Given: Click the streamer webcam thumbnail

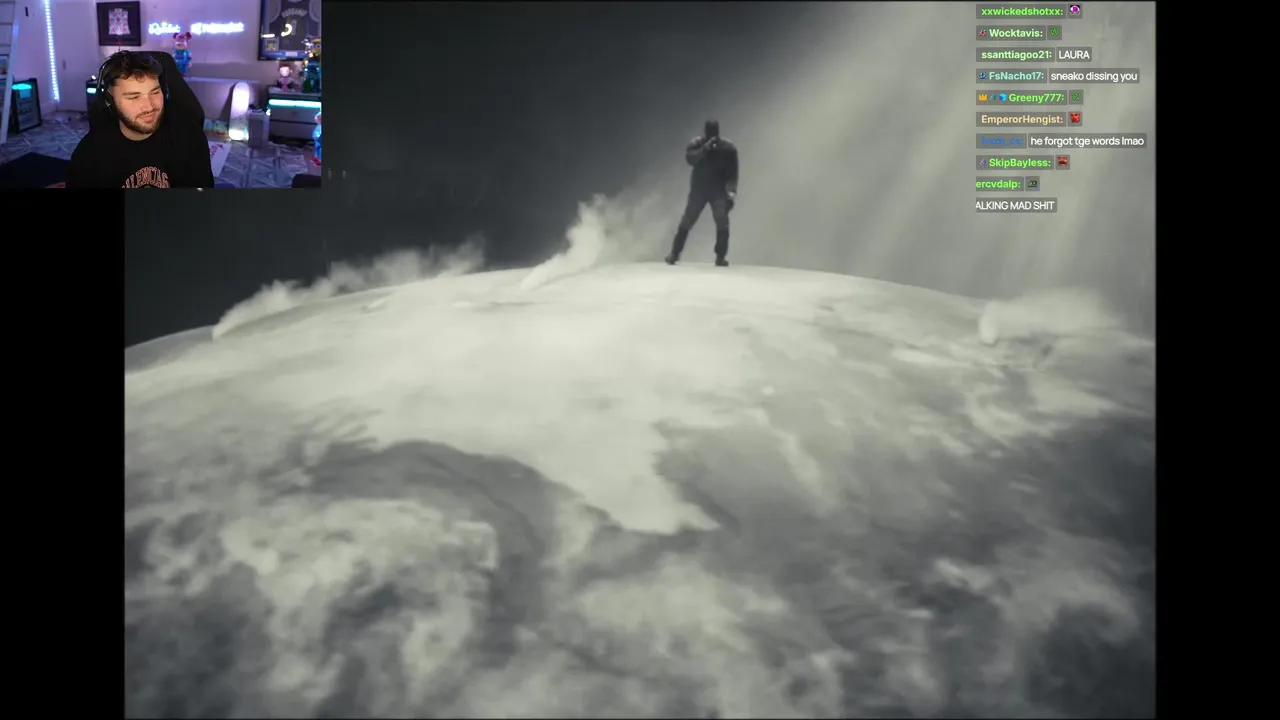Looking at the screenshot, I should point(161,94).
